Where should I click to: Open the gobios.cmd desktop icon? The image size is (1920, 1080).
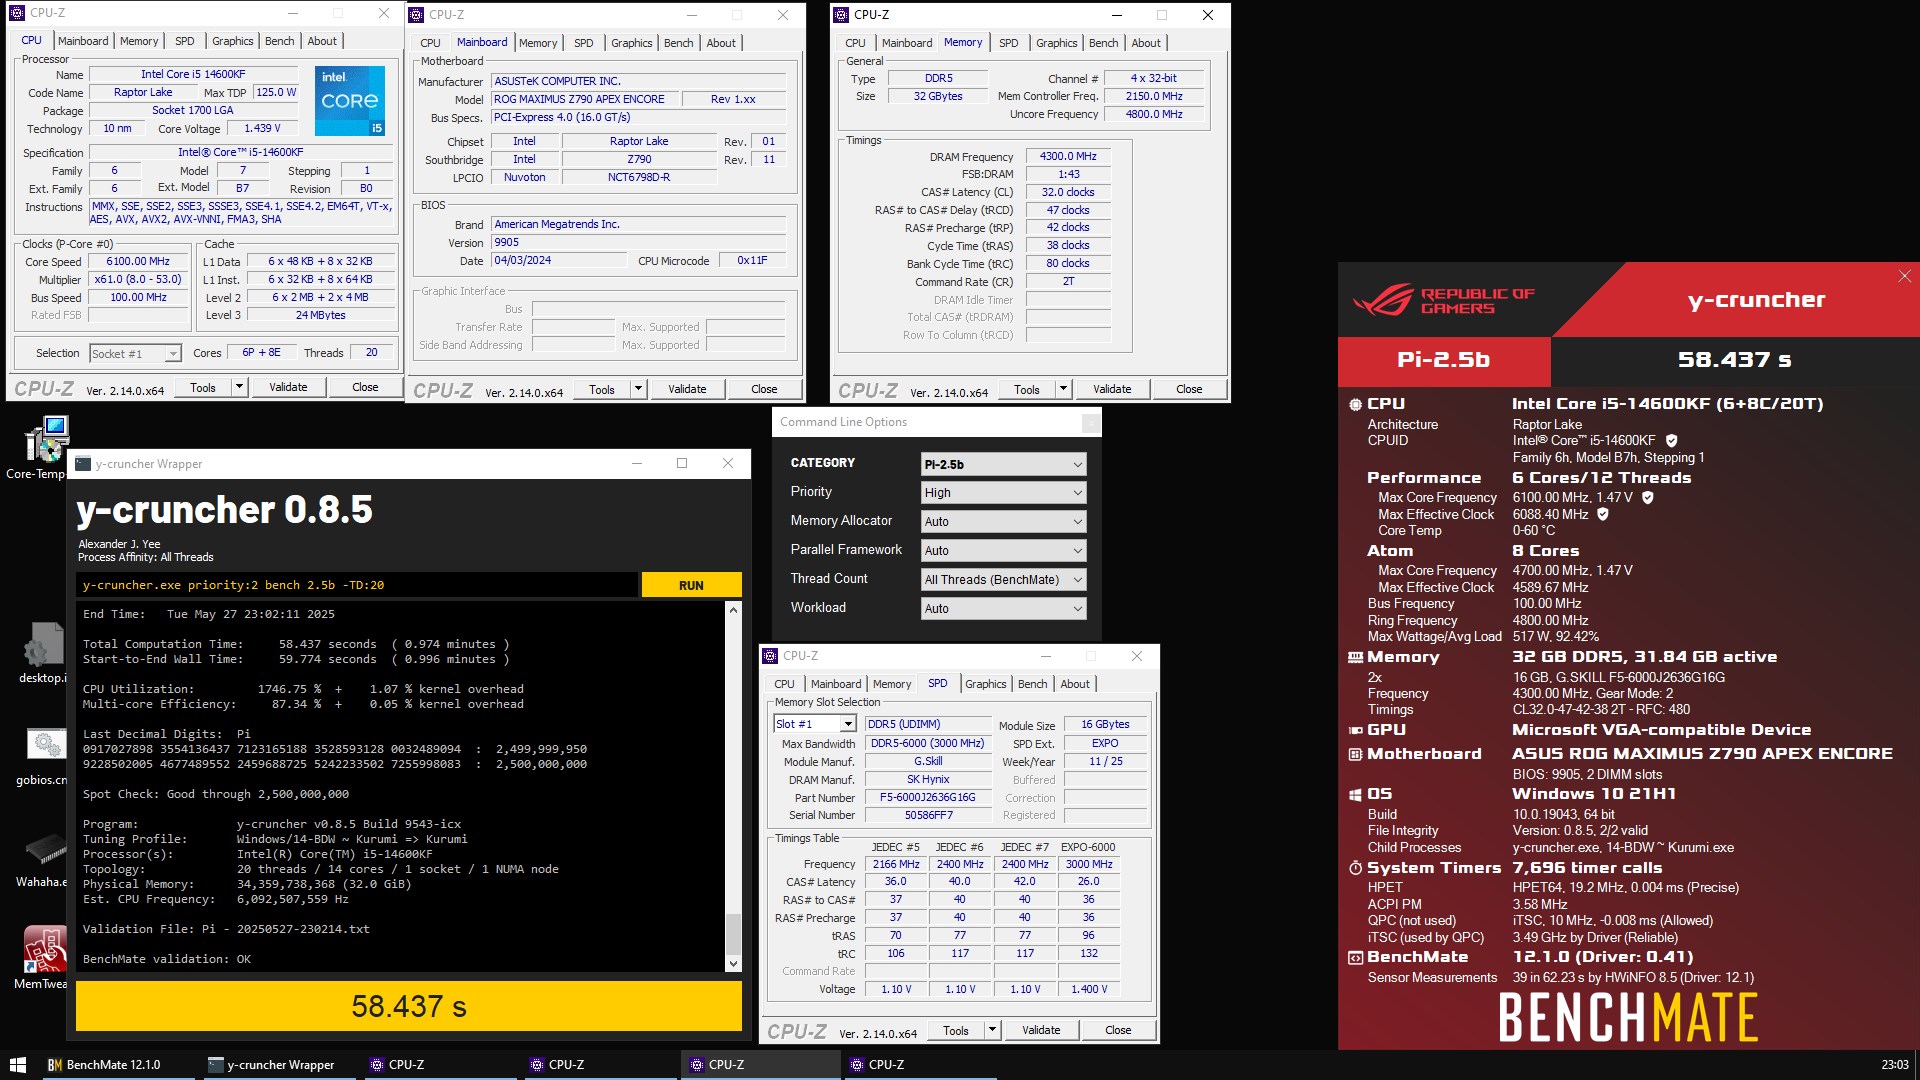[x=42, y=757]
